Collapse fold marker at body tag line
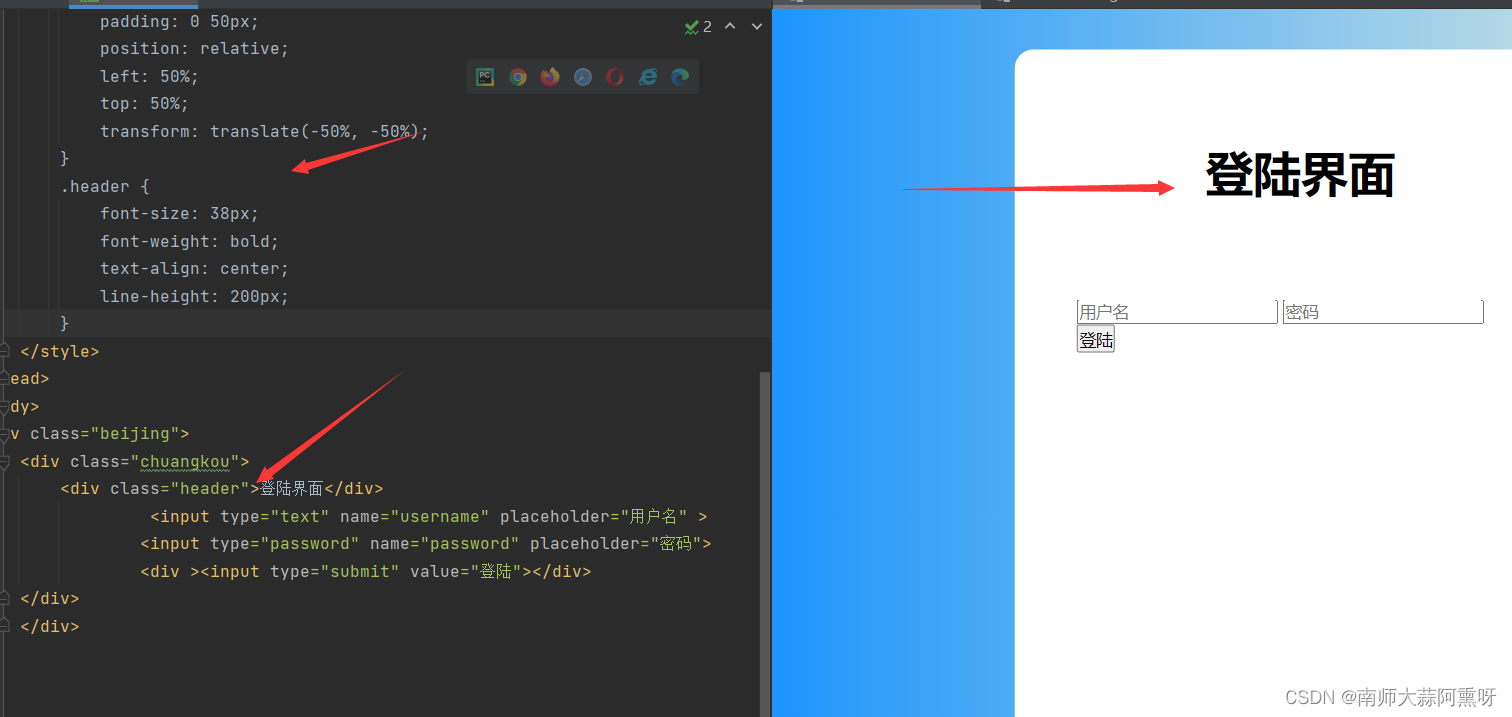The height and width of the screenshot is (717, 1512). (4, 406)
